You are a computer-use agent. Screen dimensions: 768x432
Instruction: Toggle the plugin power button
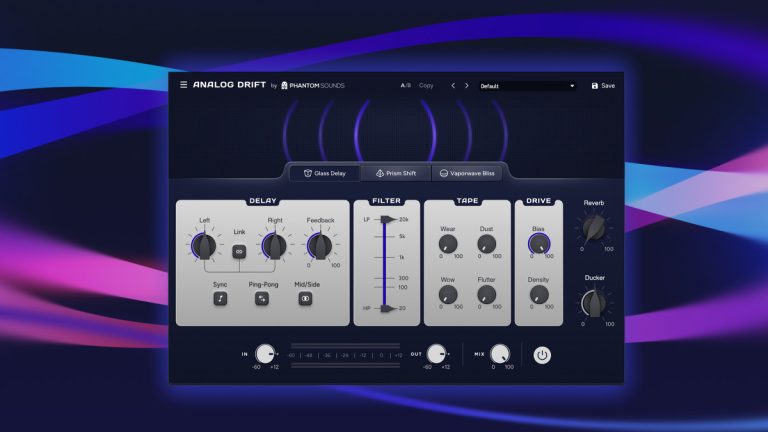(542, 355)
